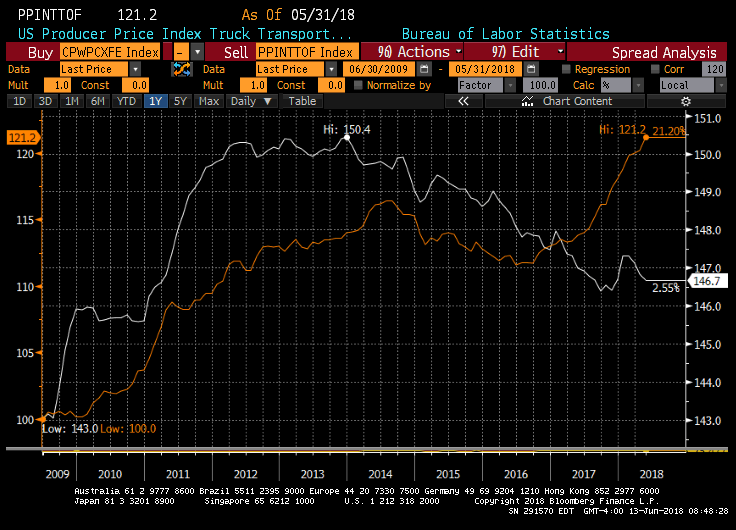Viewport: 736px width, 530px height.
Task: Edit the CPWPCXFE Index buy field
Action: pyautogui.click(x=110, y=52)
